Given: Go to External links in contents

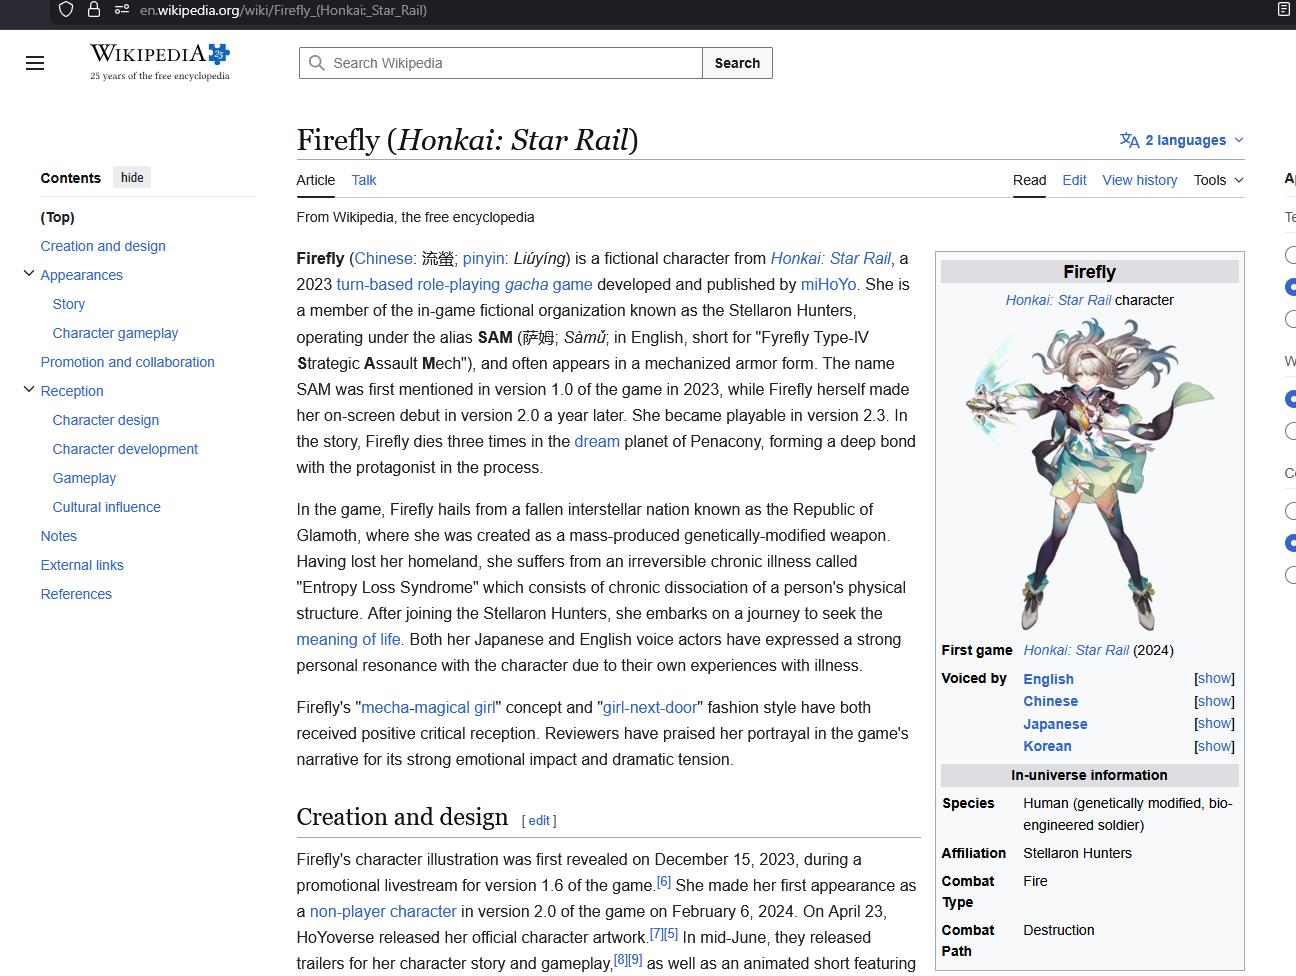Looking at the screenshot, I should (x=82, y=565).
